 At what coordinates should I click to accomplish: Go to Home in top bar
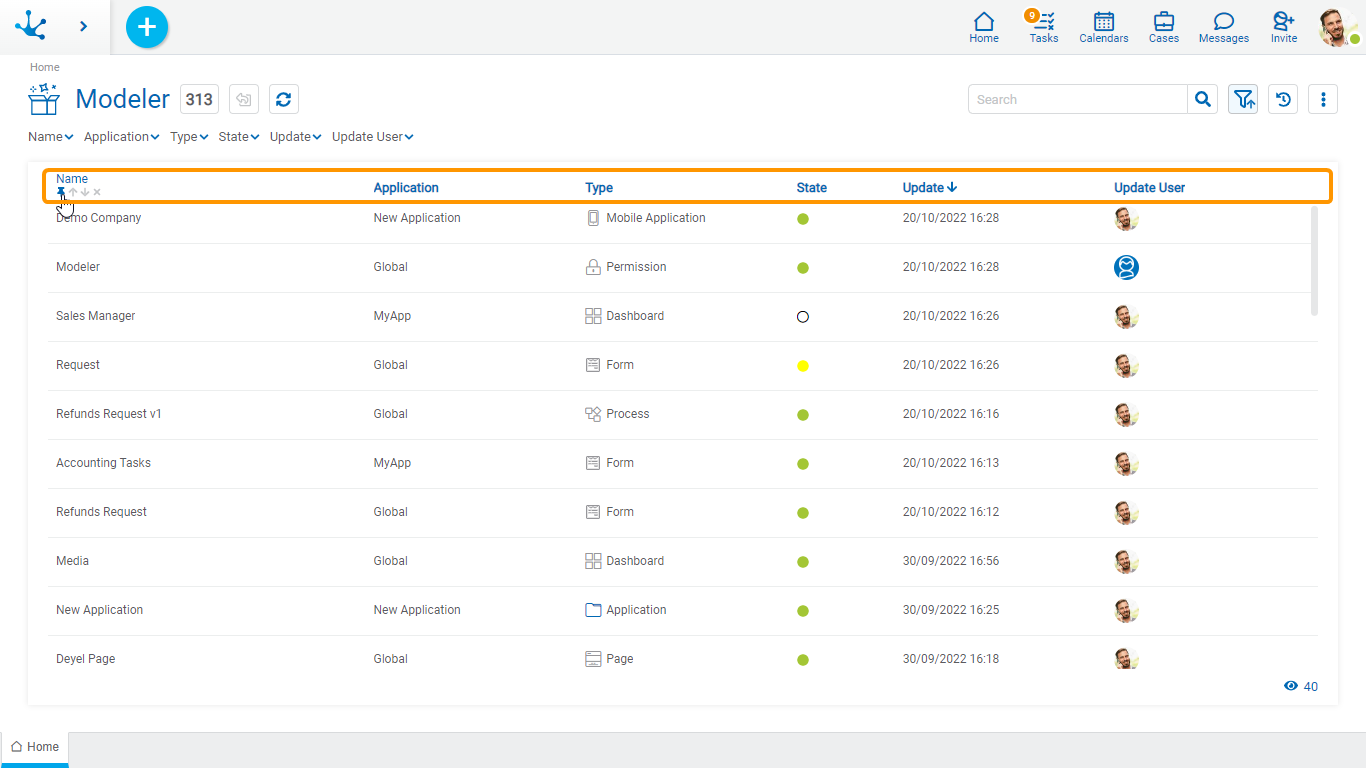[984, 27]
